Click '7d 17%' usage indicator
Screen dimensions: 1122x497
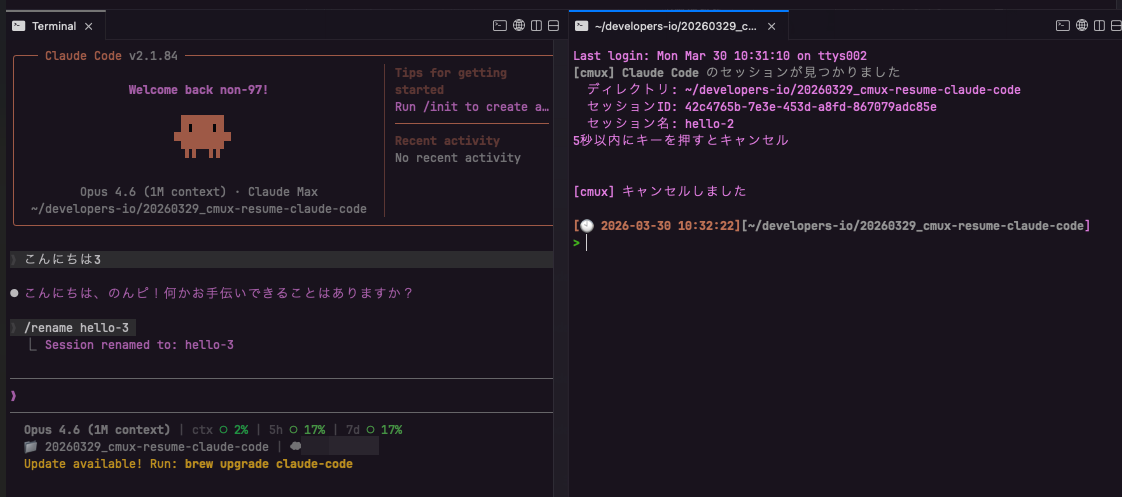[x=373, y=430]
